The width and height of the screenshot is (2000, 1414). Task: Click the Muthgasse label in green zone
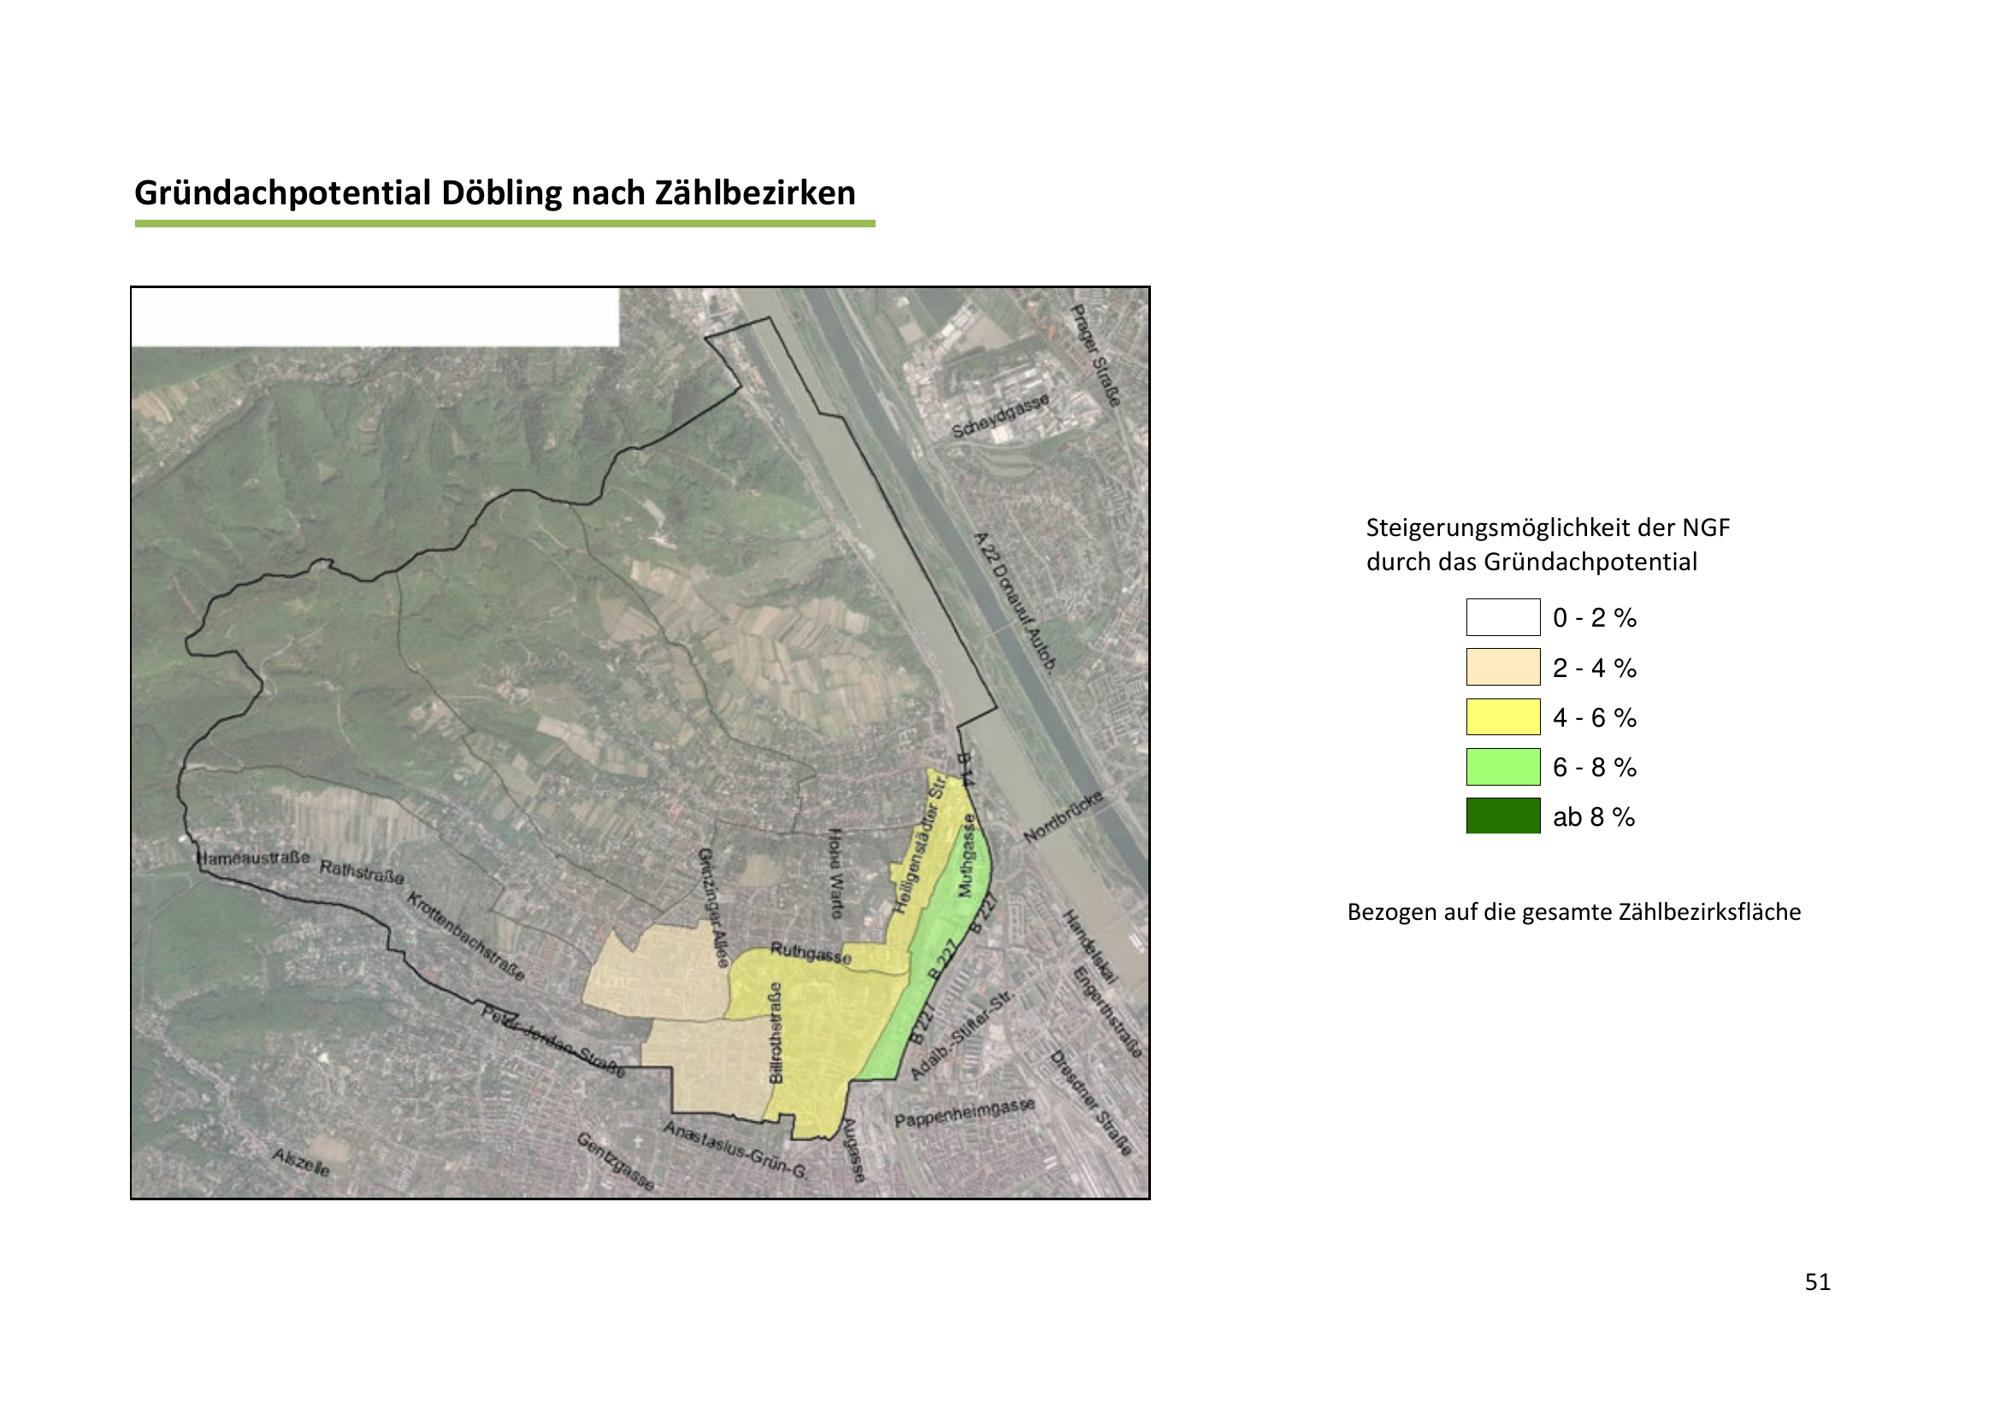coord(967,855)
